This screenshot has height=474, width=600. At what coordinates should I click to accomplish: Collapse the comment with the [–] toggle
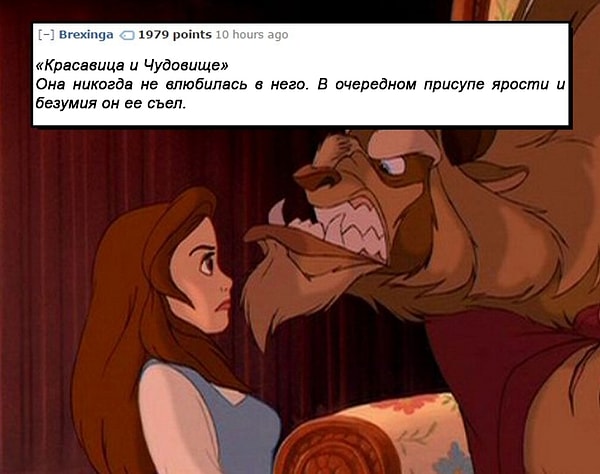click(46, 35)
